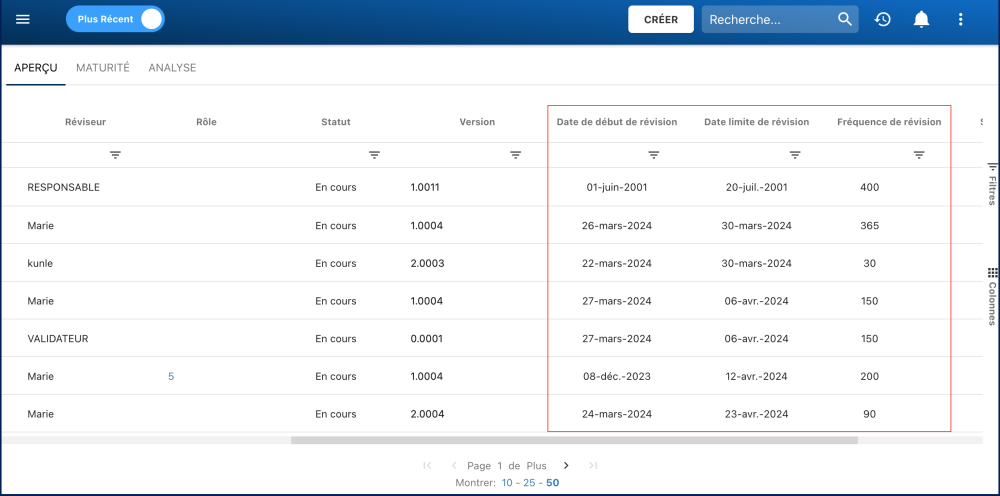Image resolution: width=1000 pixels, height=496 pixels.
Task: Expand the Colonnes side panel
Action: pos(992,296)
